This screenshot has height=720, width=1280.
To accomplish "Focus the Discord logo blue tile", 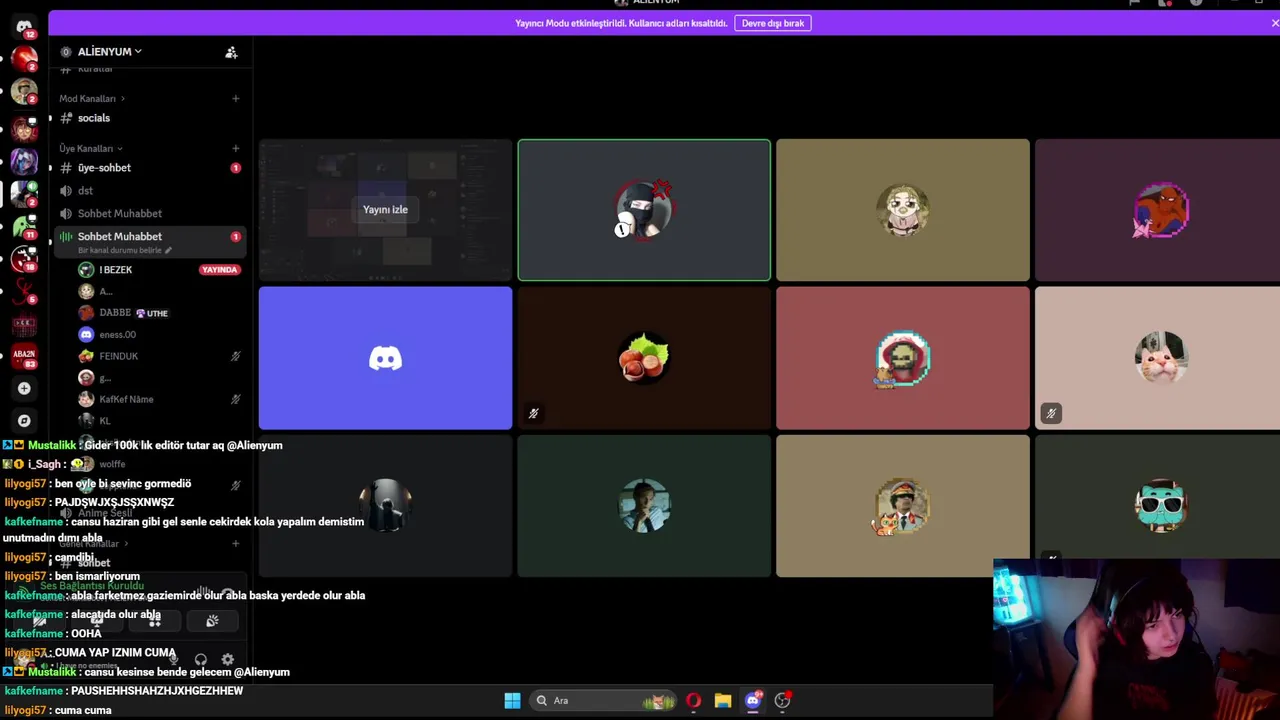I will click(385, 358).
